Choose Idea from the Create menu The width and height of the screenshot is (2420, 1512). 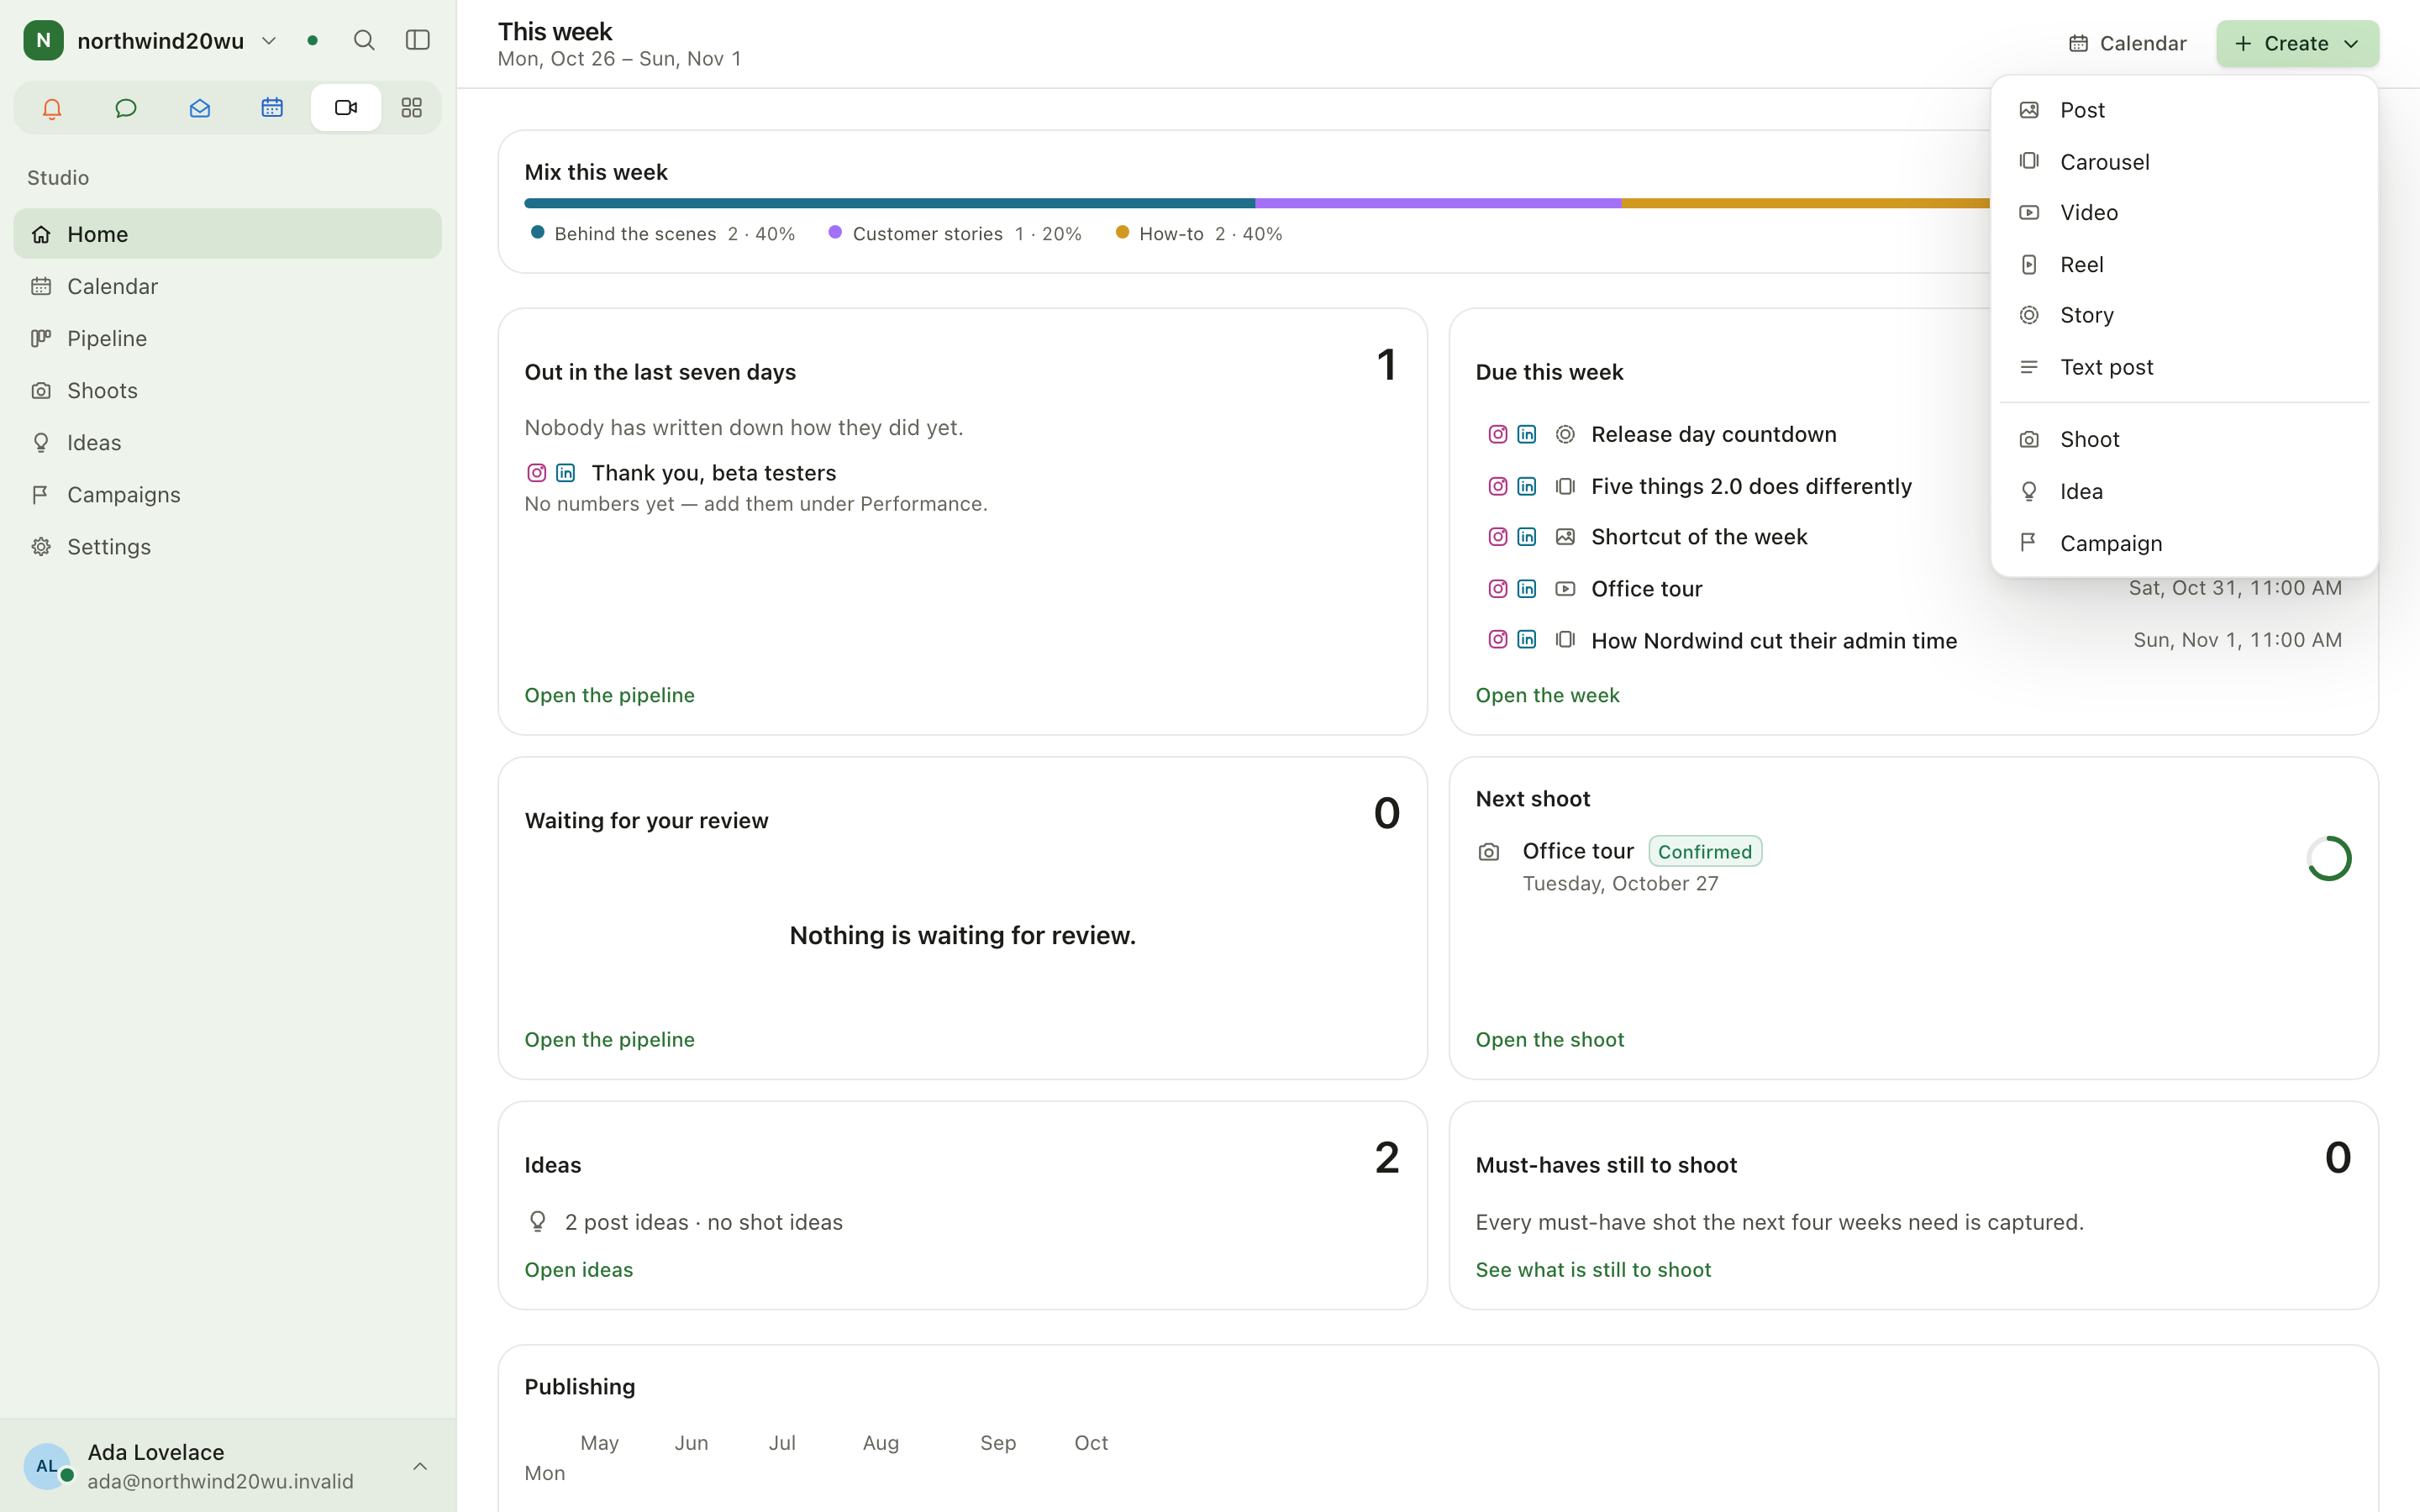2184,491
